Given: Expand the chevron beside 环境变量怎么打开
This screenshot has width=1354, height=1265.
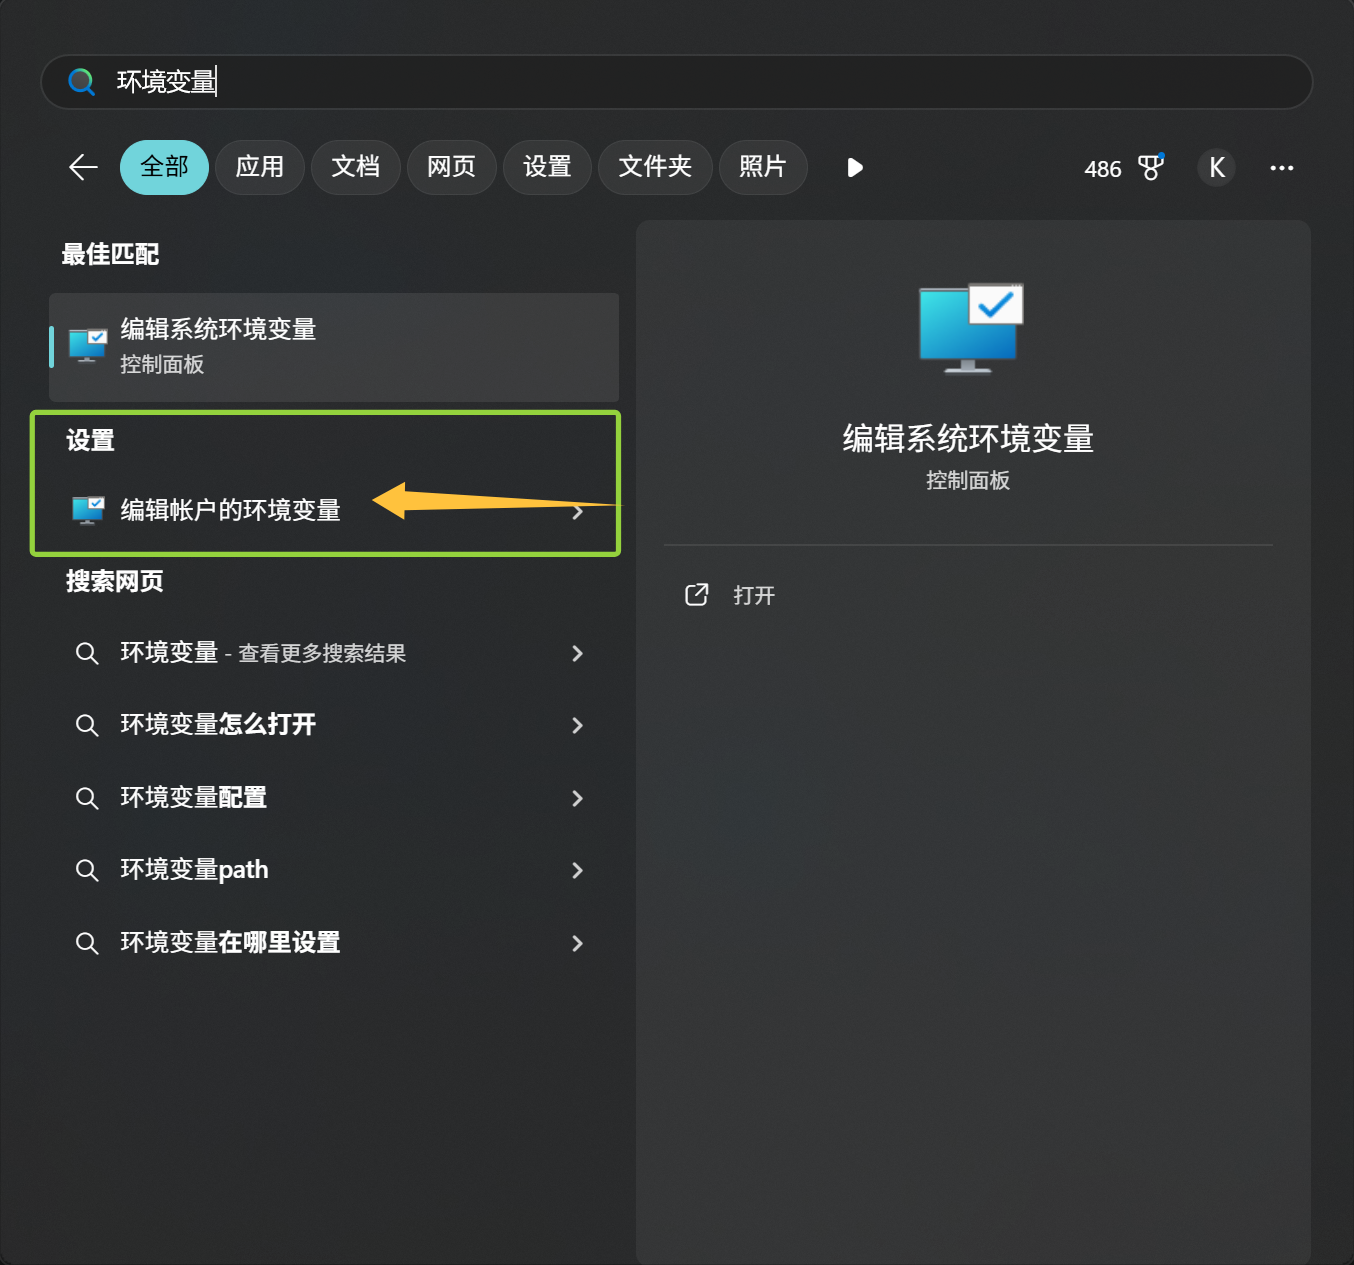Looking at the screenshot, I should click(x=578, y=725).
